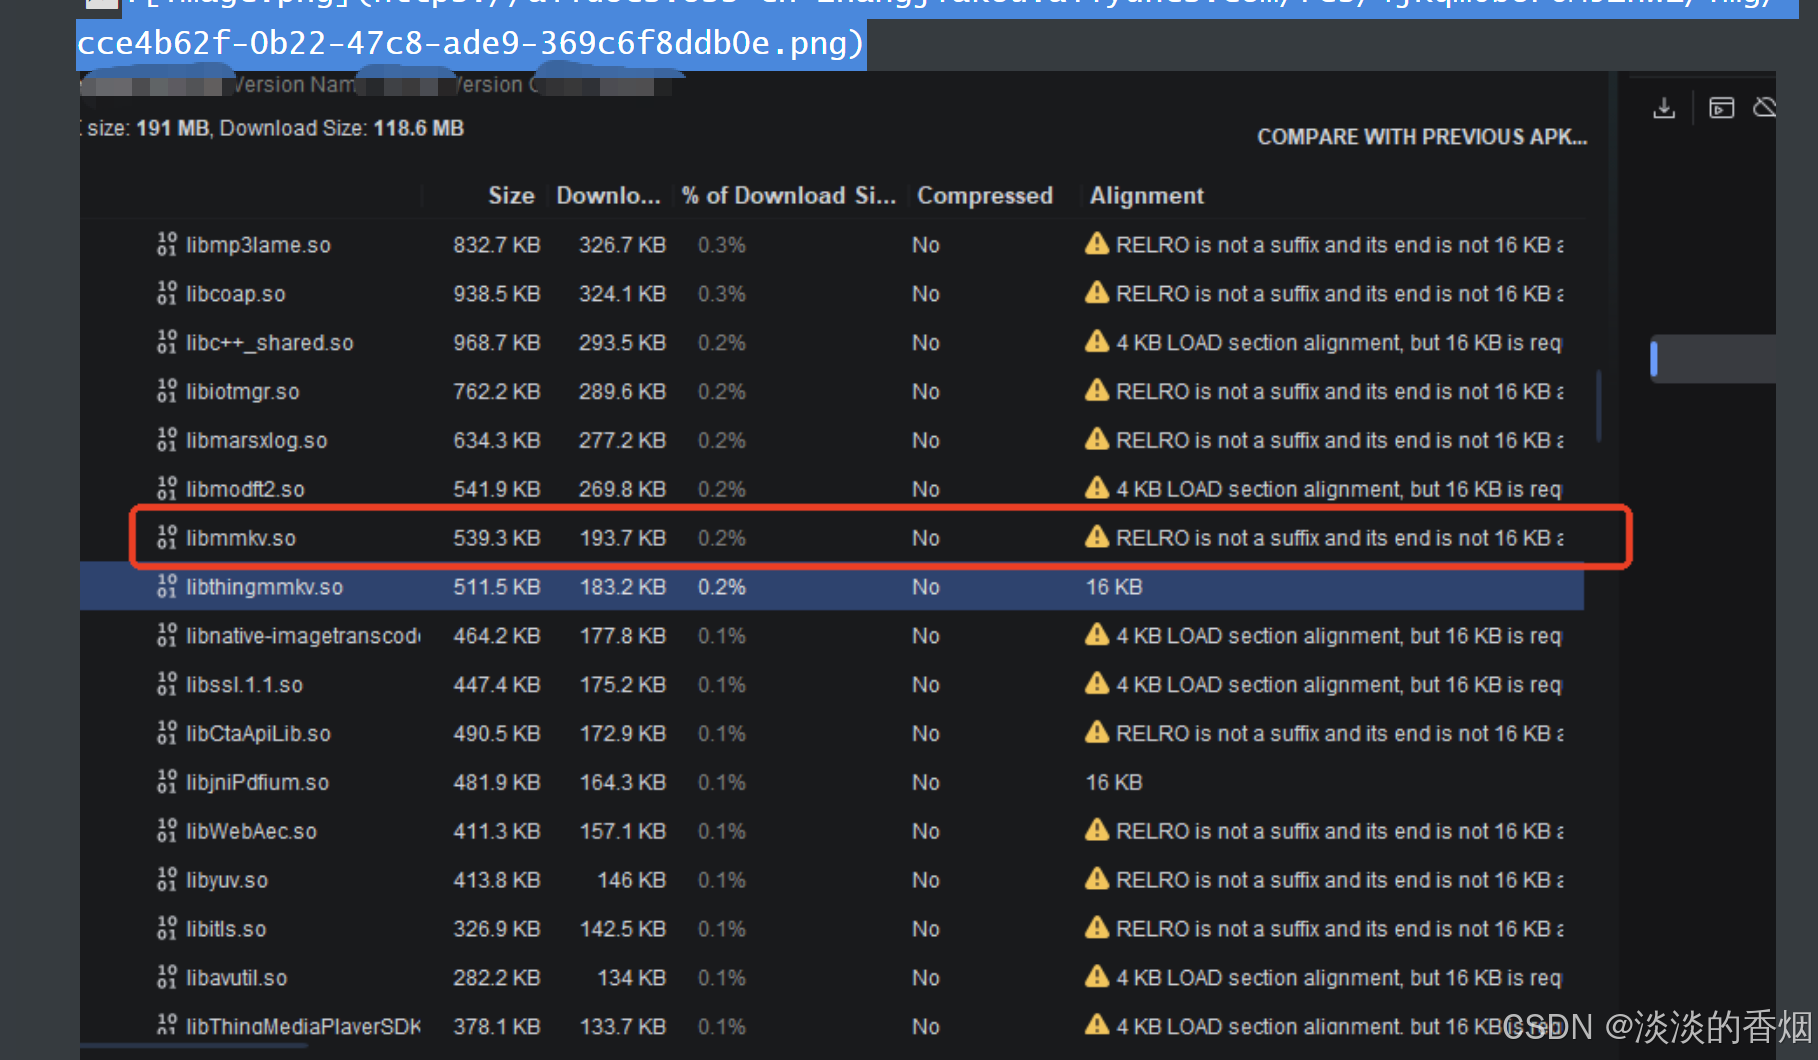Click the Compressed column header
The width and height of the screenshot is (1818, 1060).
click(x=985, y=196)
